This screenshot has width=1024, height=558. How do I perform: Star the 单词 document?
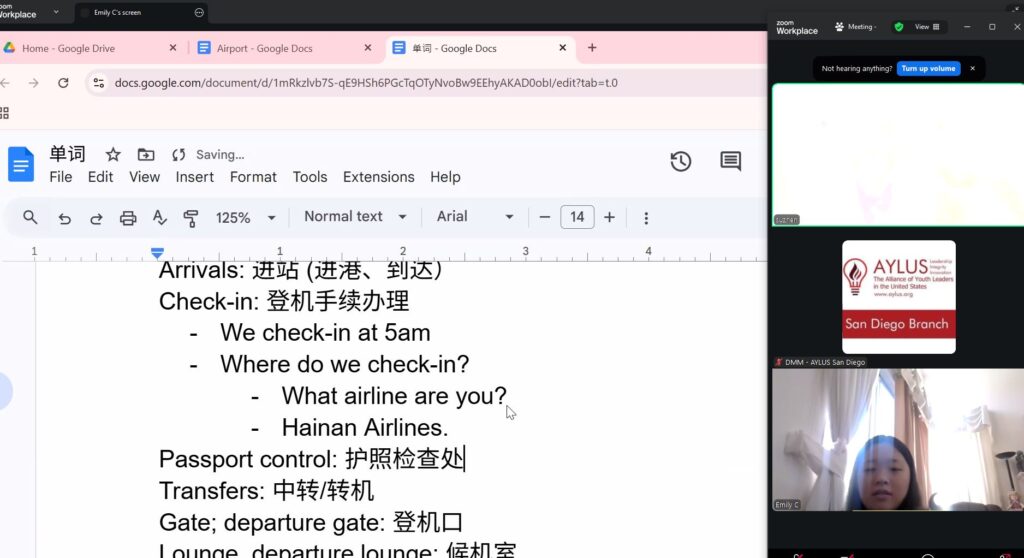tap(113, 155)
